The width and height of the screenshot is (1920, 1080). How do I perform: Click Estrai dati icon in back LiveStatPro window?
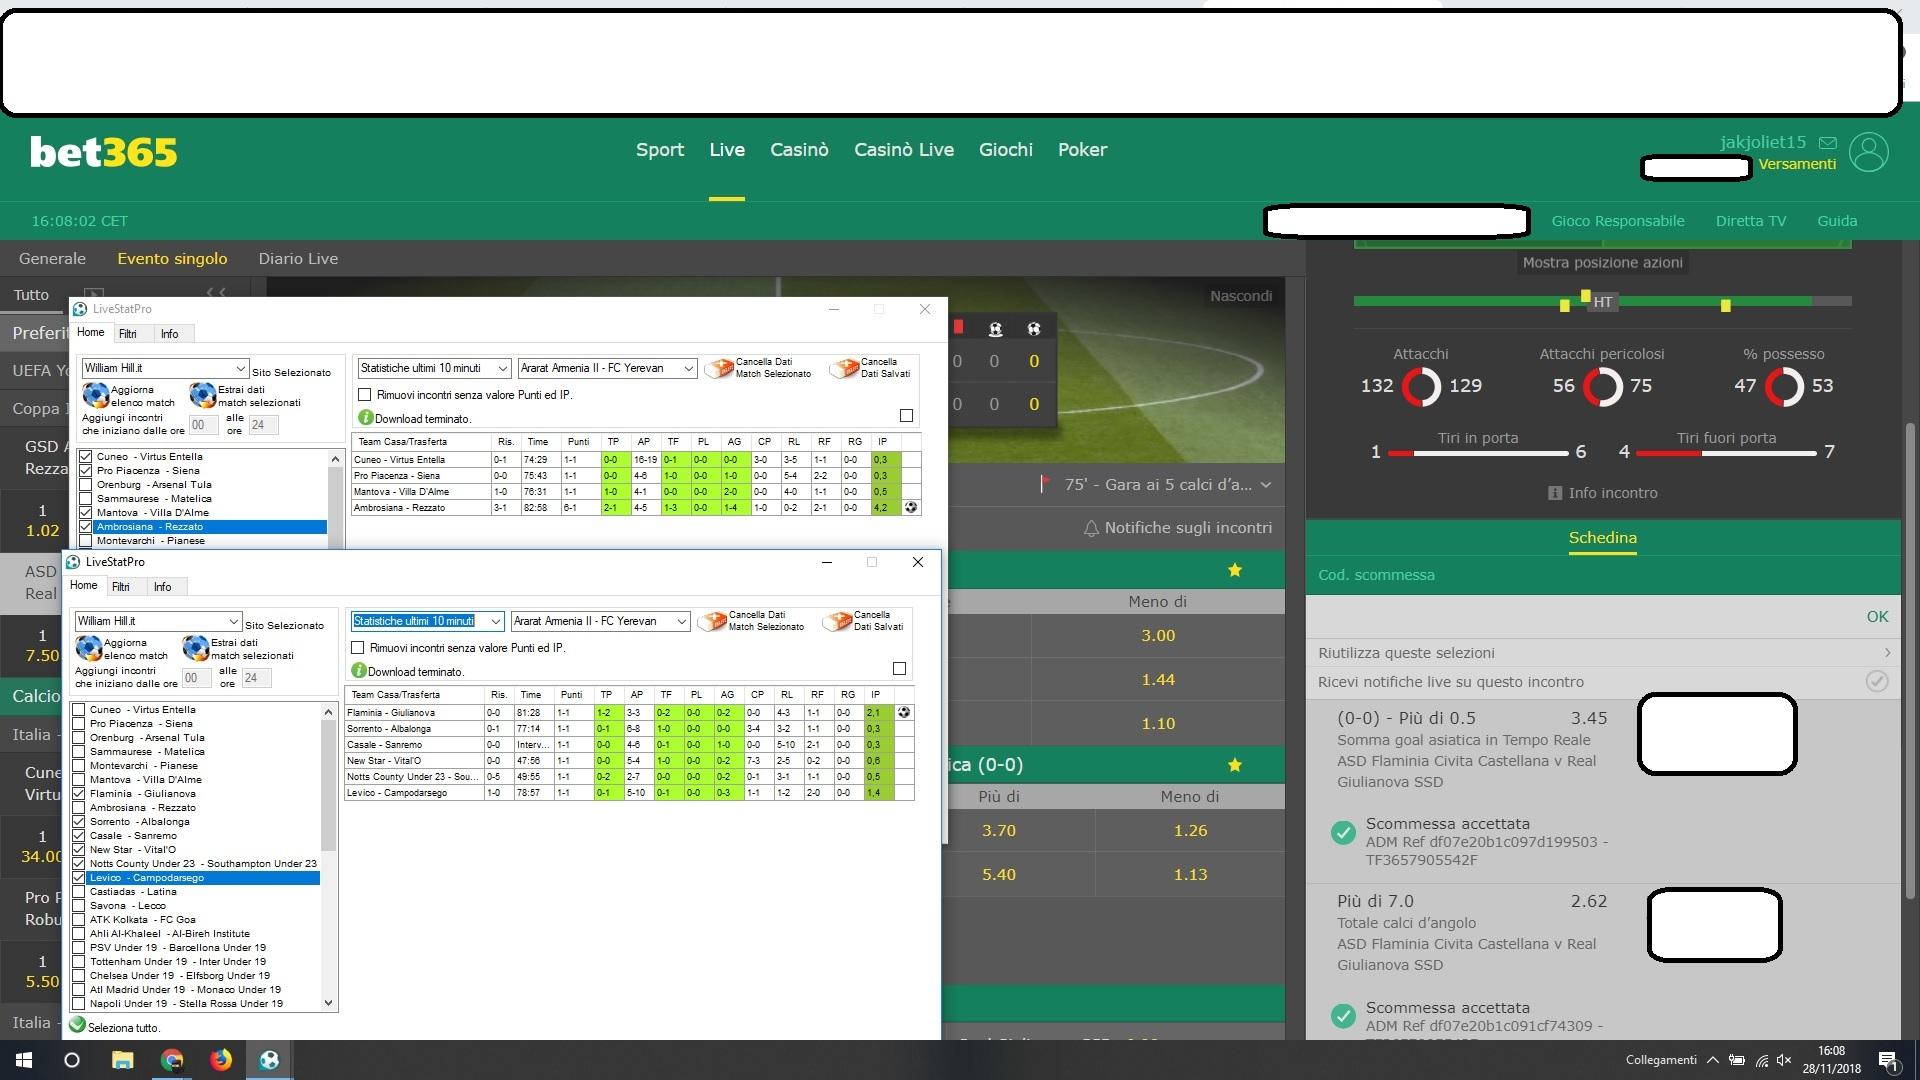pos(202,395)
